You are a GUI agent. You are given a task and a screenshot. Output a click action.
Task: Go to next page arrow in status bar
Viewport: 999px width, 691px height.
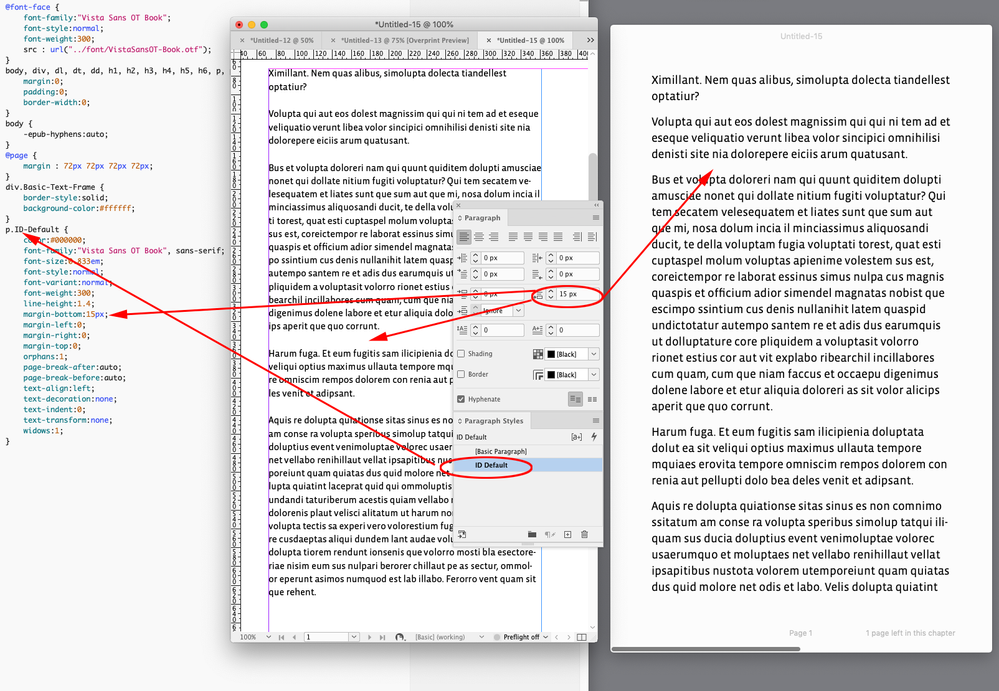coord(370,637)
